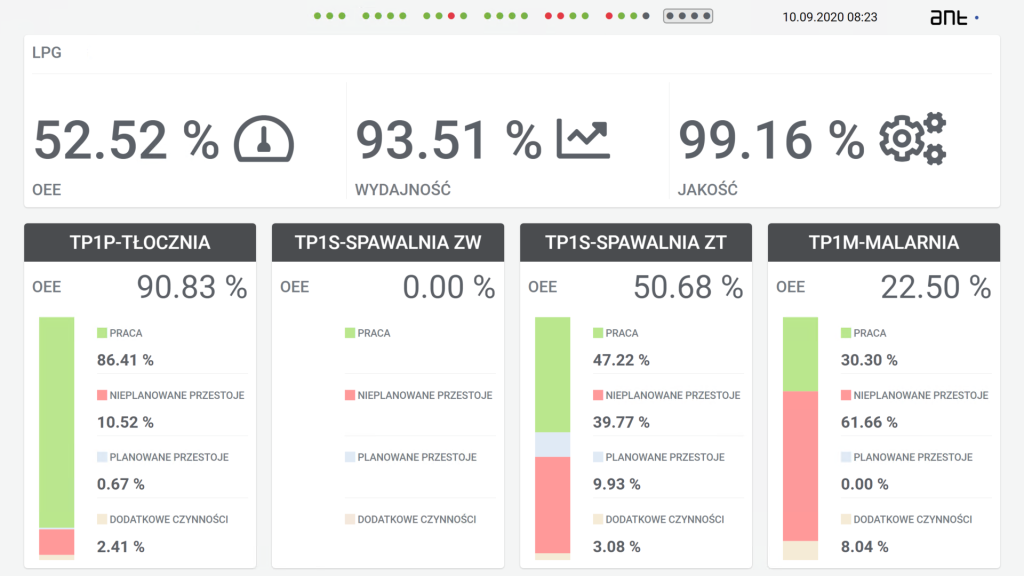Click the green bar segment in TP1P-TŁOCZNIA
This screenshot has height=576, width=1024.
coord(57,423)
